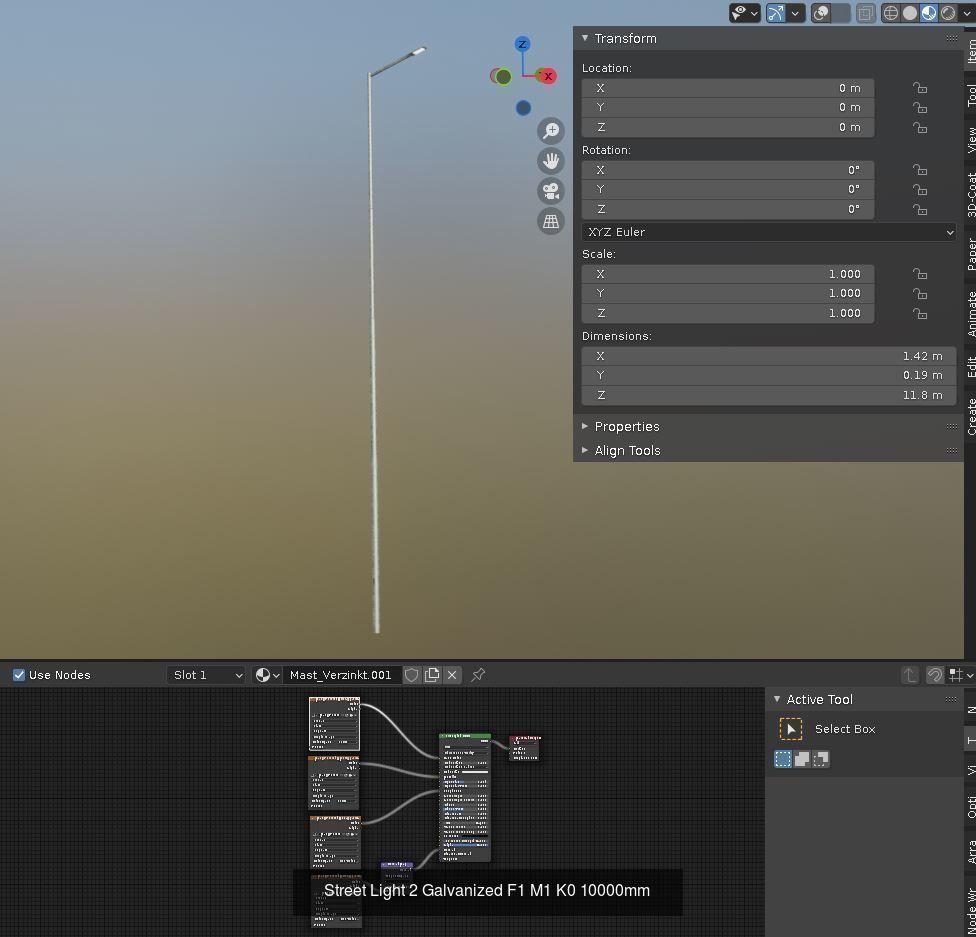The width and height of the screenshot is (976, 937).
Task: Uncheck the Use Nodes checkbox
Action: click(19, 675)
